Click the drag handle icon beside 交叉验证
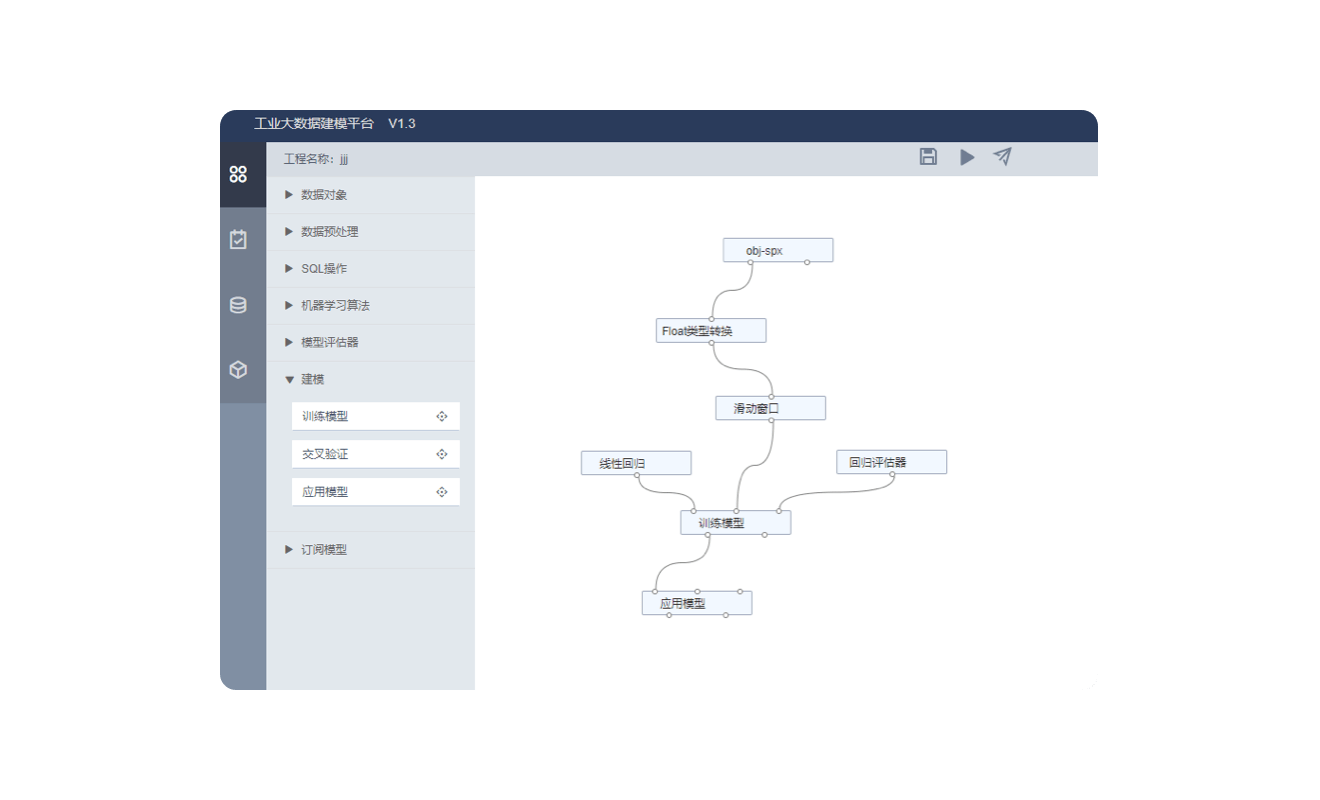 442,454
